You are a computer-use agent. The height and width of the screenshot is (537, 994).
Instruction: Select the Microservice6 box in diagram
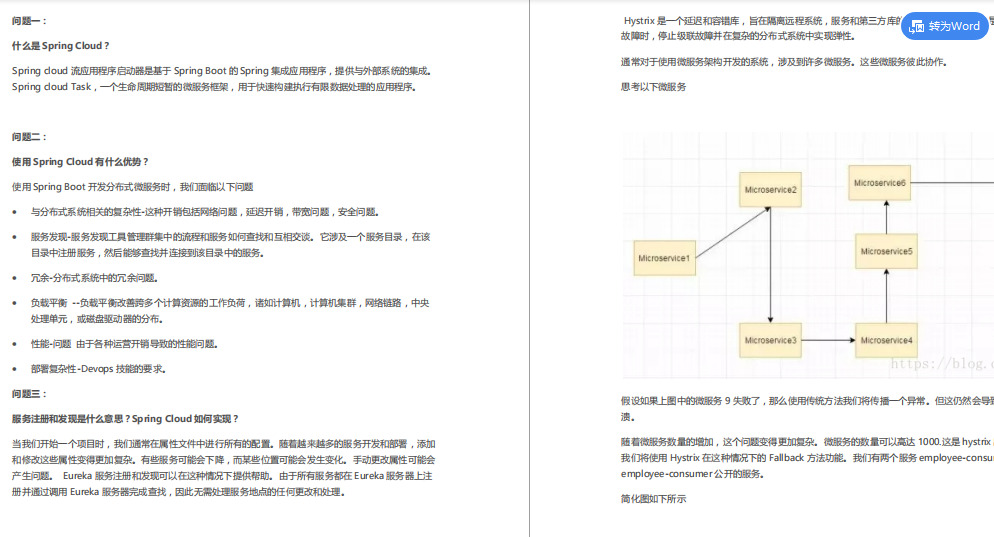pos(880,183)
